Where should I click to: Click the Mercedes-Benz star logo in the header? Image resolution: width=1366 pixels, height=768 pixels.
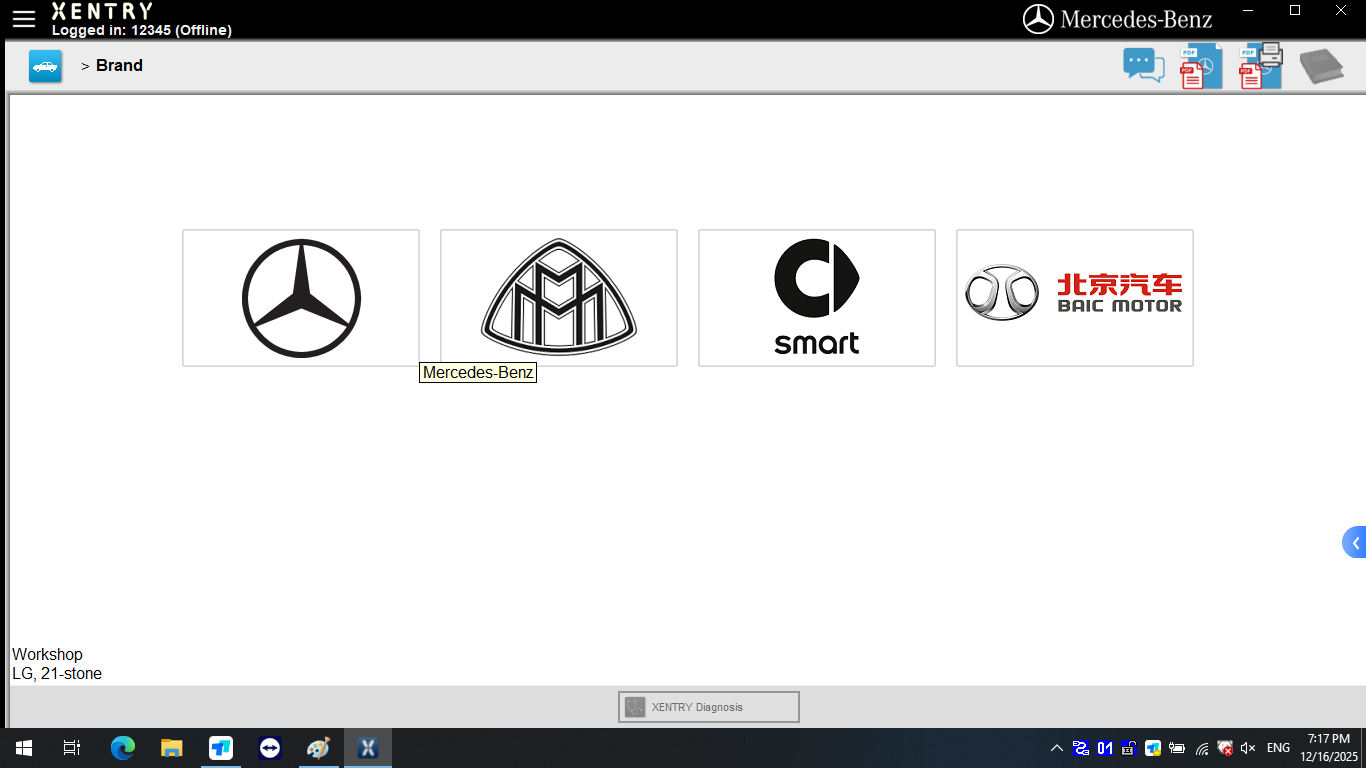tap(1040, 17)
